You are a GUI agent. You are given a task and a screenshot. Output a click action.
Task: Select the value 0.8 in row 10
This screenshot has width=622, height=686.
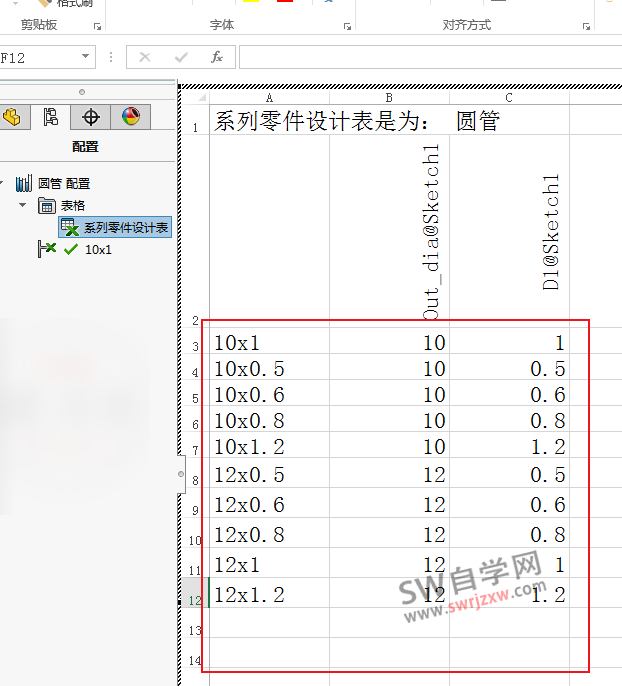coord(509,533)
